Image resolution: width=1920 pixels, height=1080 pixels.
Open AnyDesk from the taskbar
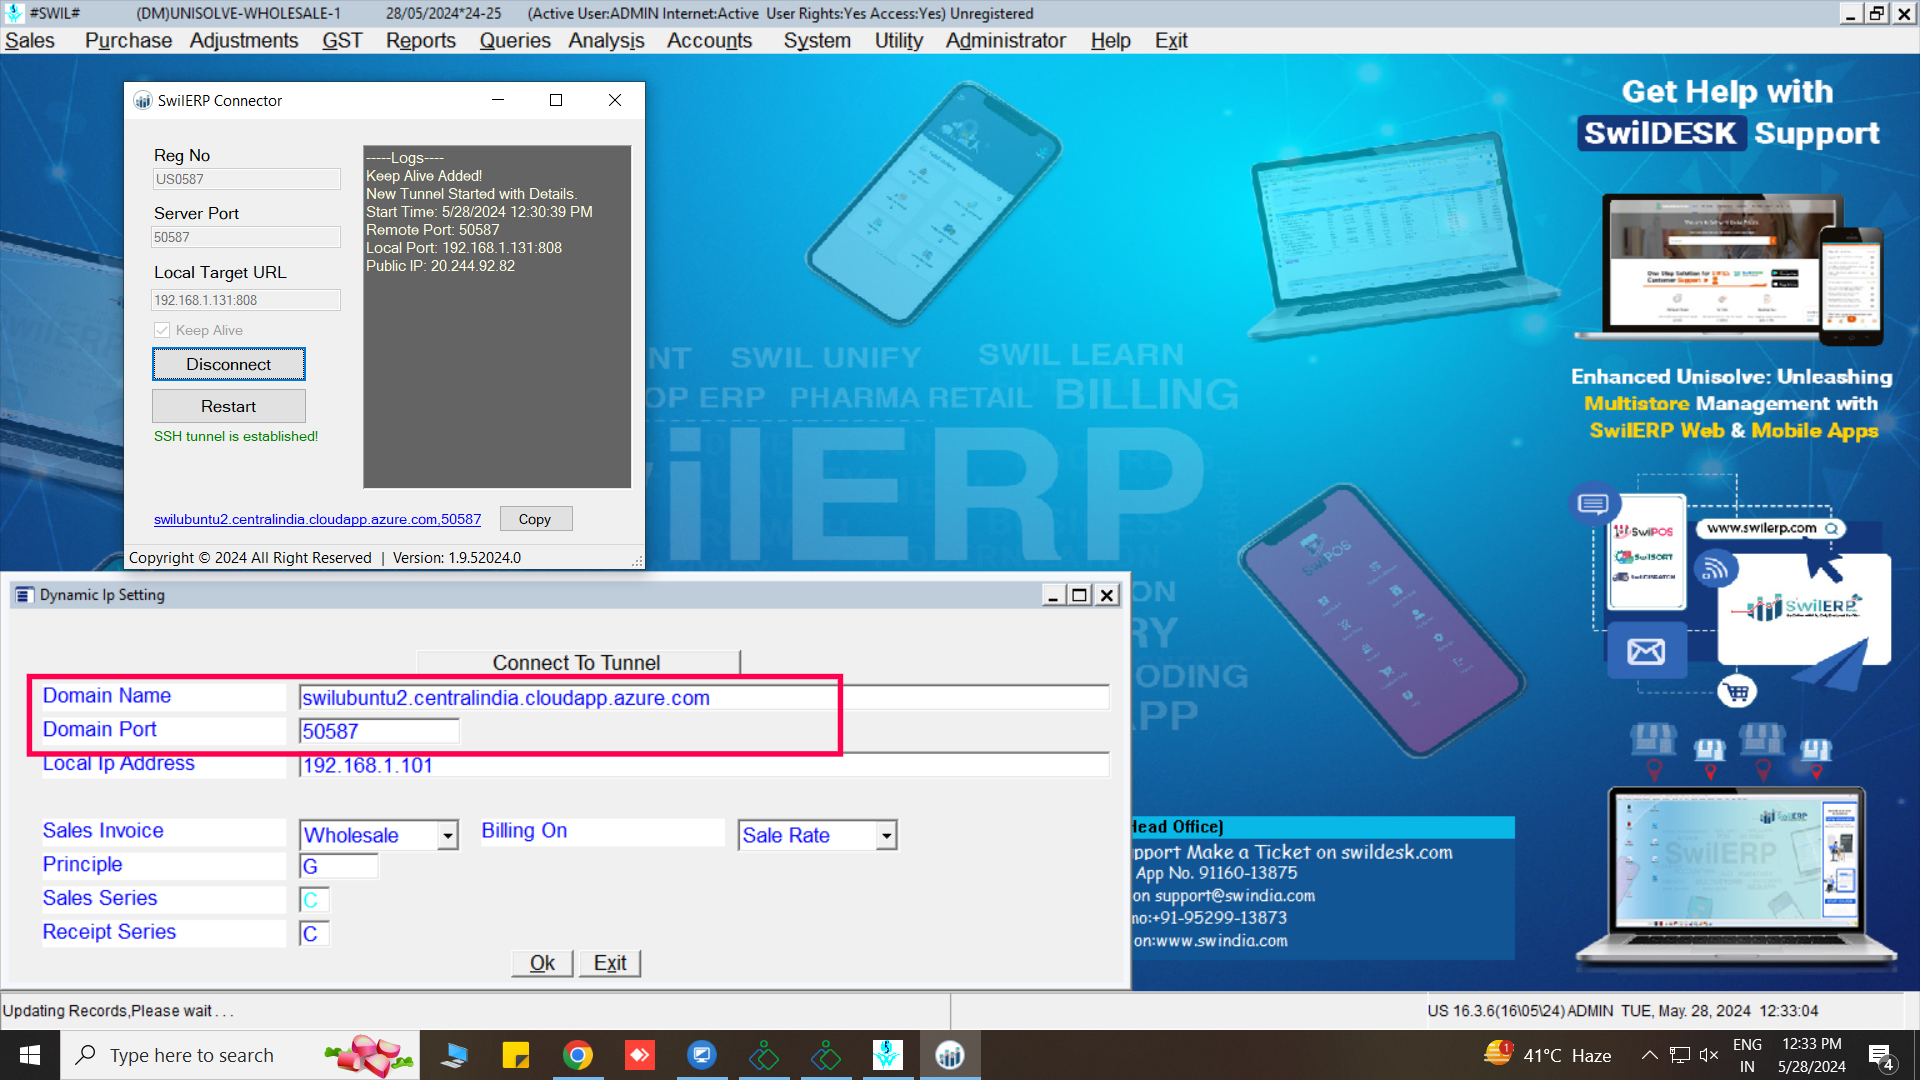coord(640,1055)
